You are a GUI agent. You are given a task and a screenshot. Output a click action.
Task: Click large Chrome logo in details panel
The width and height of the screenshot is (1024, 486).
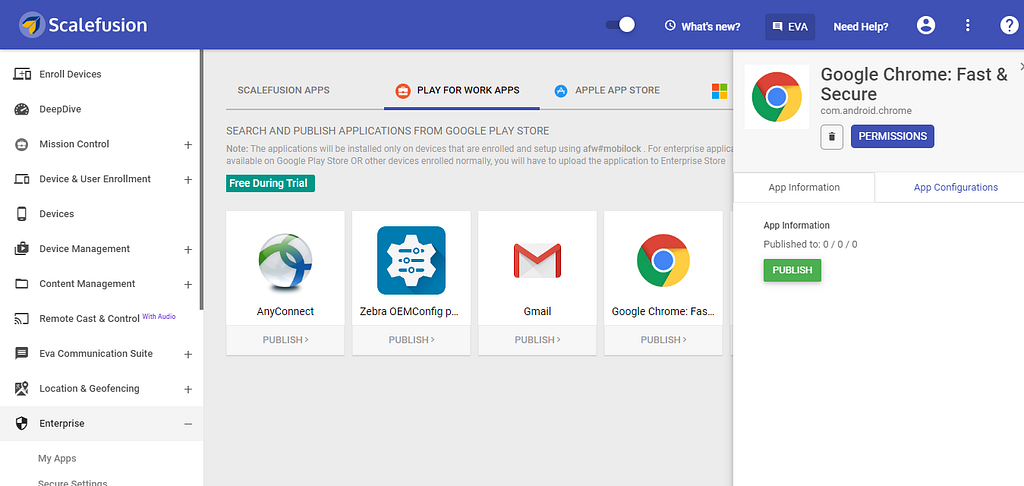[776, 97]
